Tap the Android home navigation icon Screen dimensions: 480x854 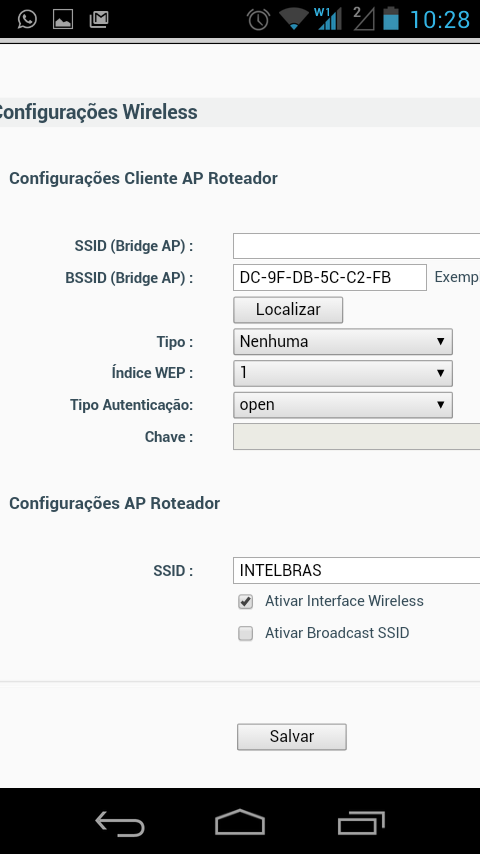click(240, 822)
